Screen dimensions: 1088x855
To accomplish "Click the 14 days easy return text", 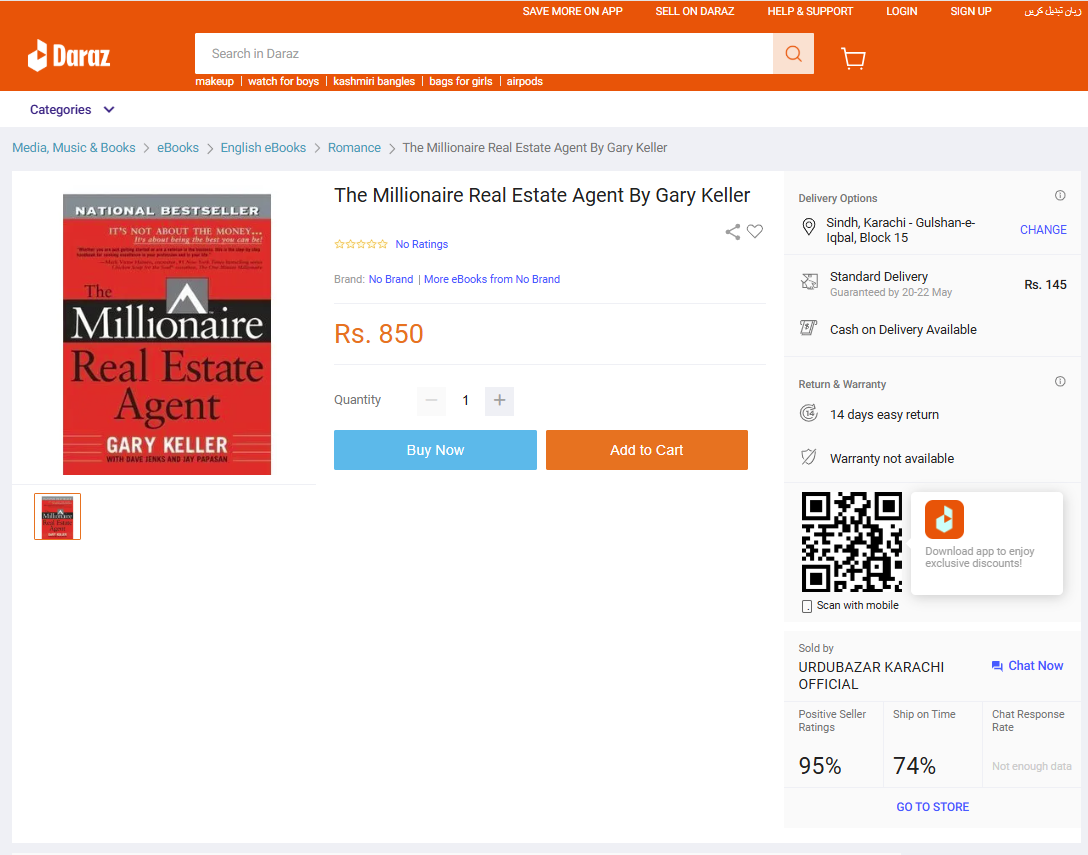I will (884, 414).
